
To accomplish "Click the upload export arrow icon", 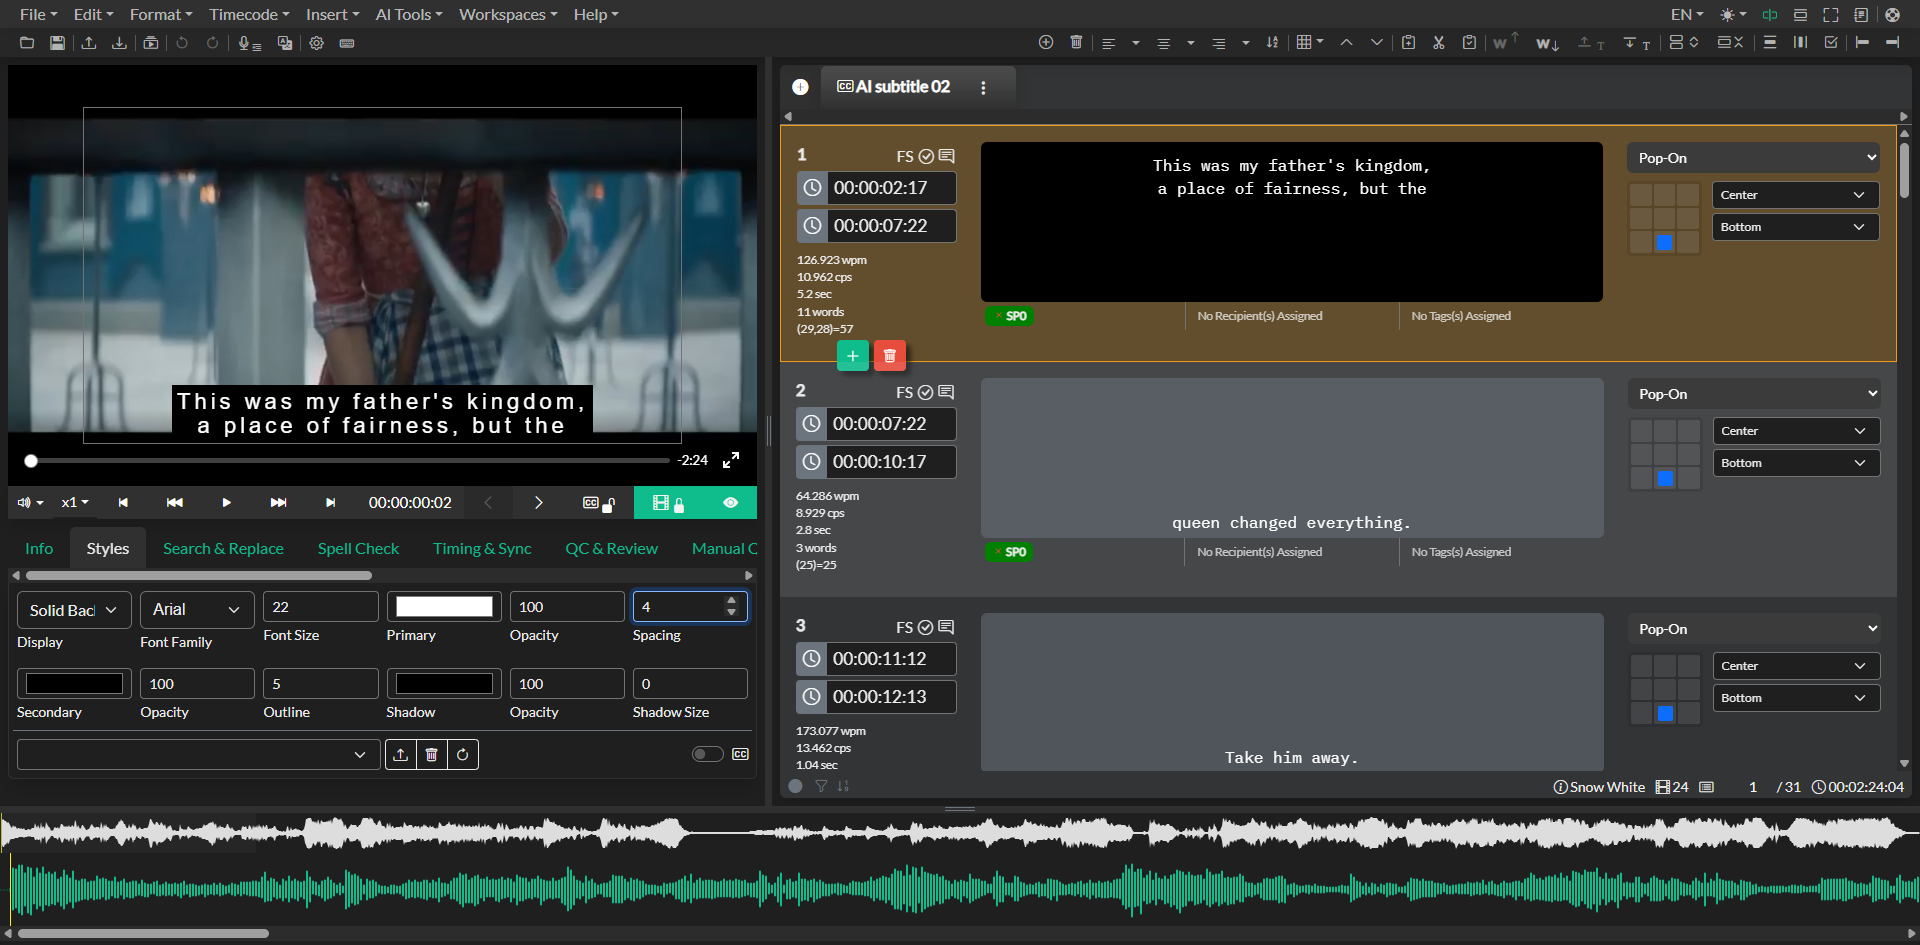I will click(x=89, y=43).
